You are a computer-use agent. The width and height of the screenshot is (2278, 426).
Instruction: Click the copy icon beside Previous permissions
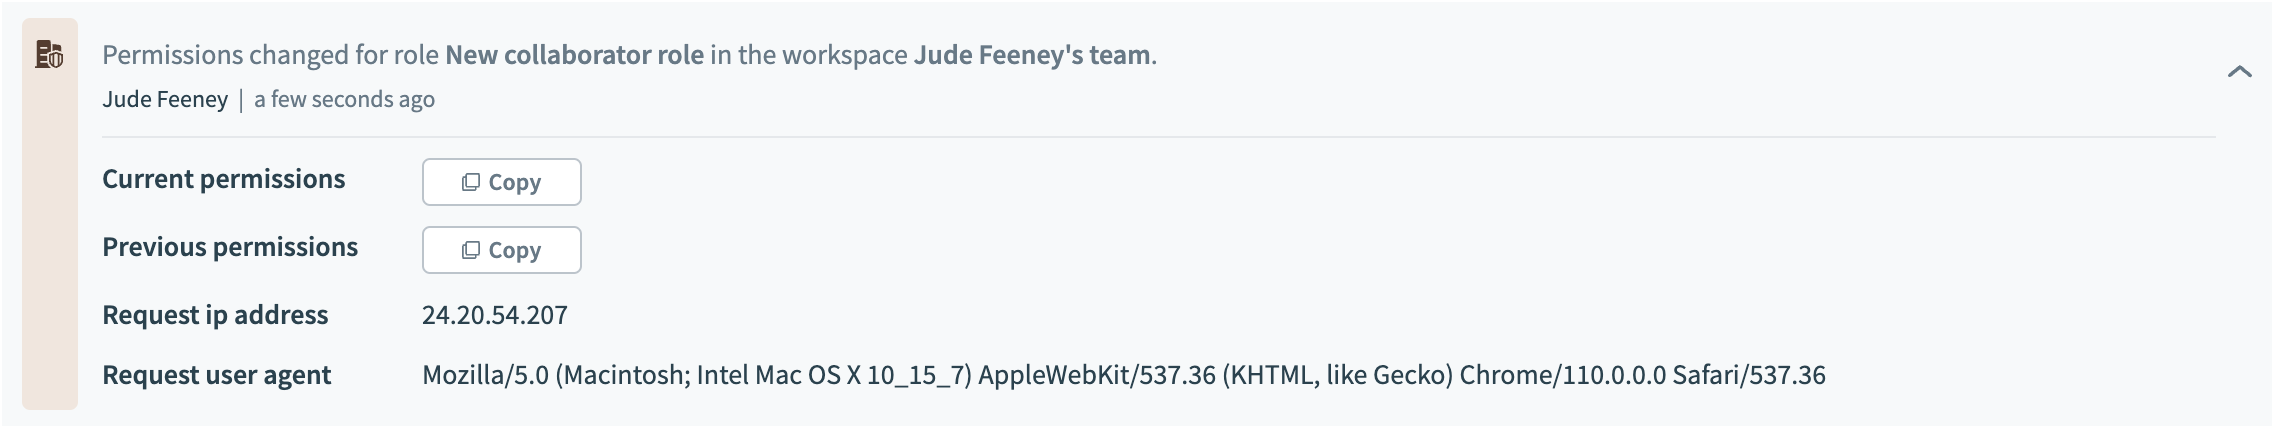click(x=470, y=250)
